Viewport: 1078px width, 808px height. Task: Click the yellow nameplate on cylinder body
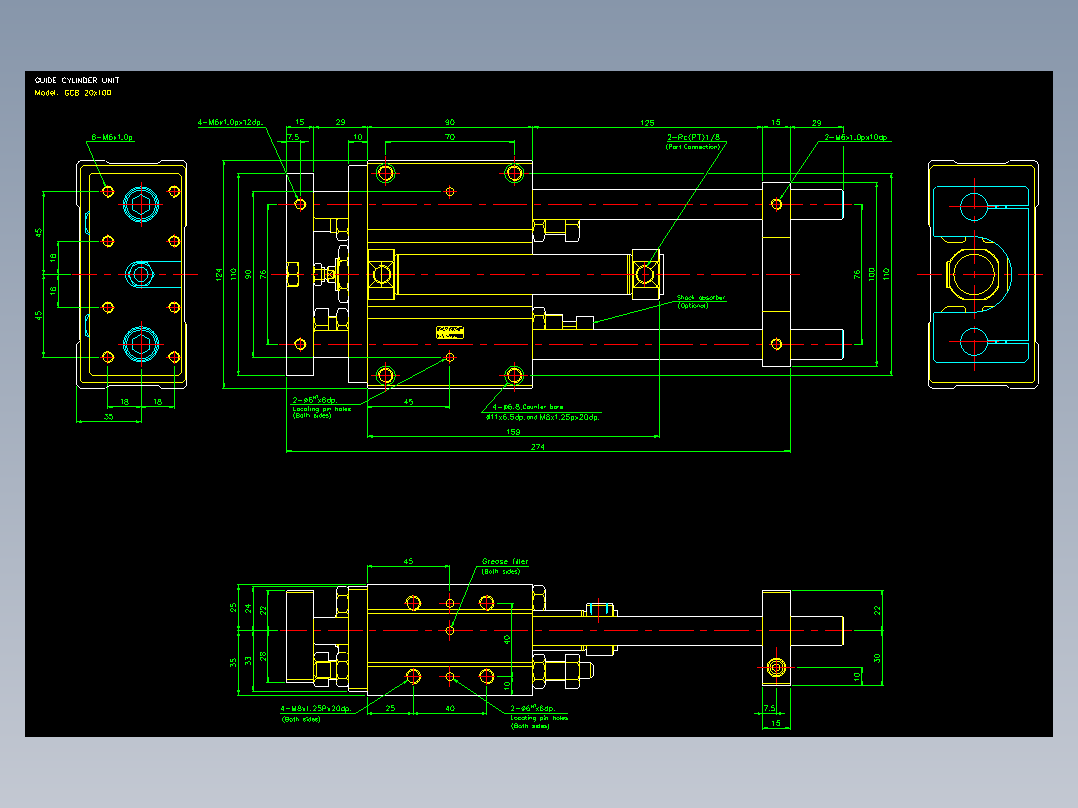point(450,333)
